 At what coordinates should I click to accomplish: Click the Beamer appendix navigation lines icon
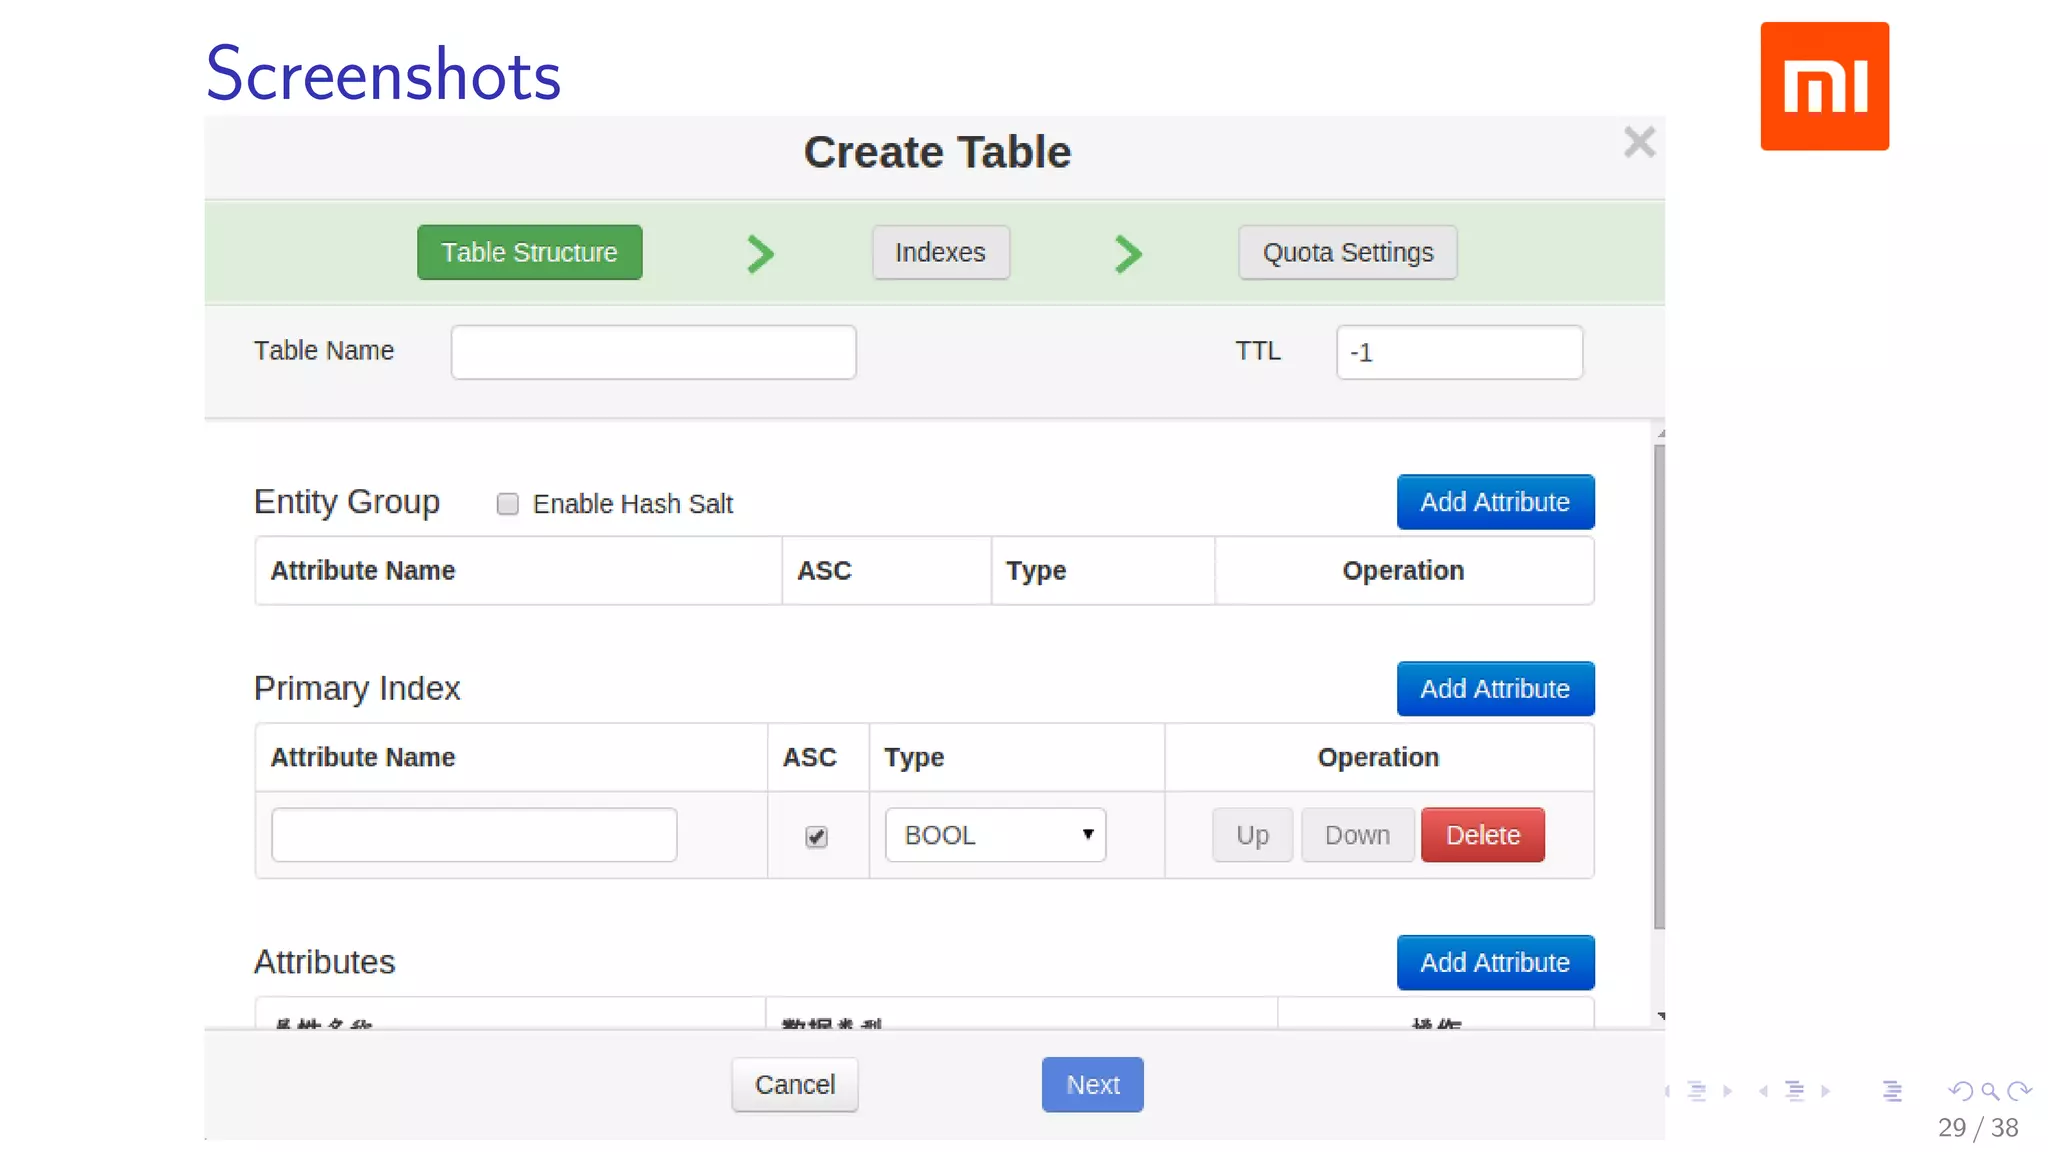tap(1891, 1091)
